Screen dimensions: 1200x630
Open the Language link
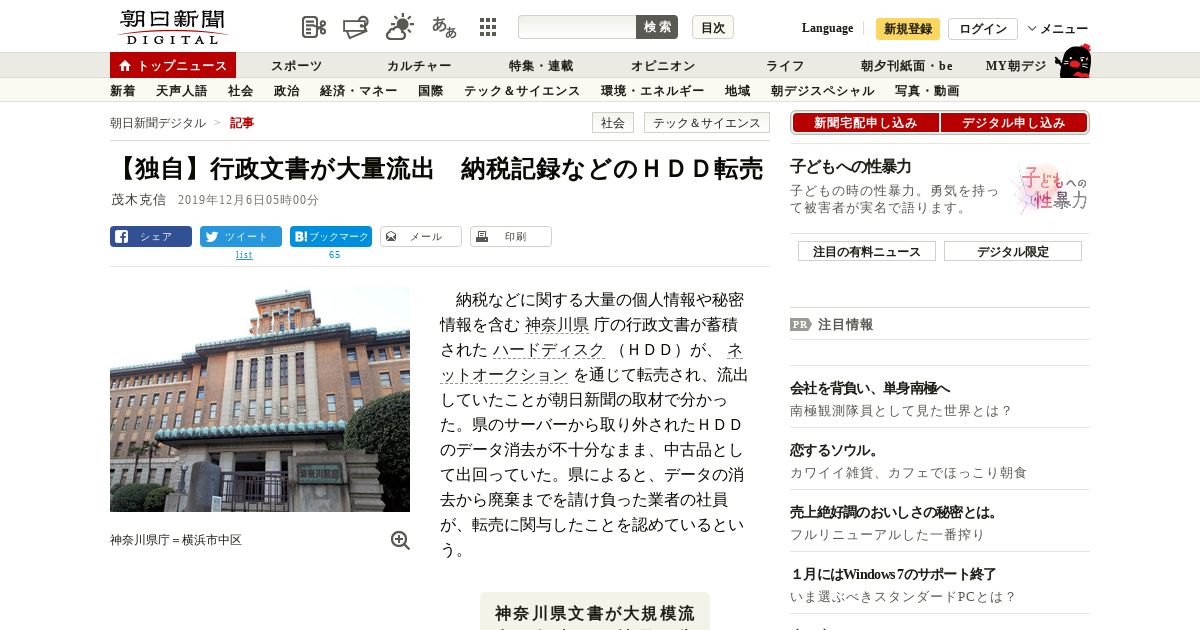827,28
